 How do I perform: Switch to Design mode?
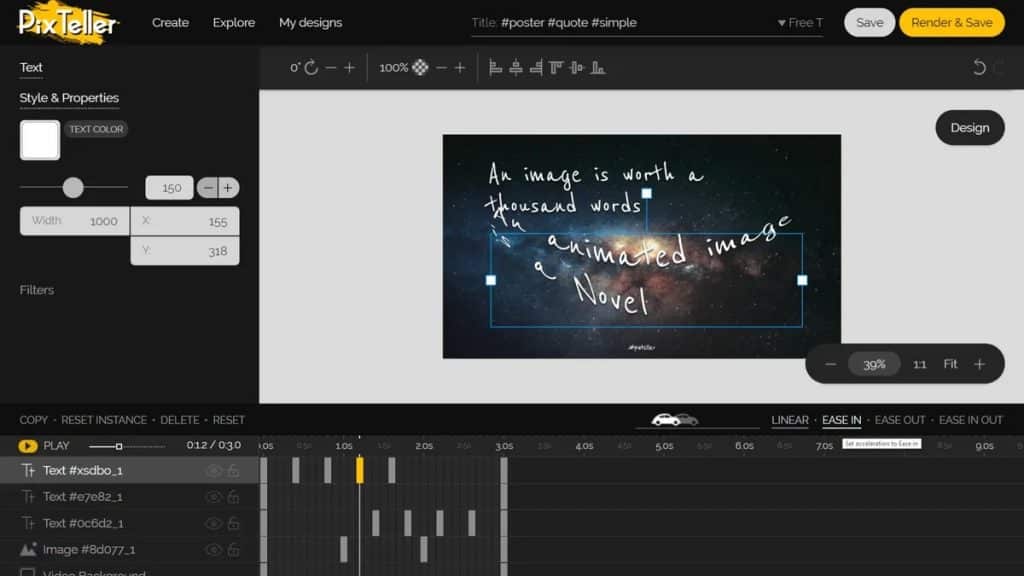click(x=970, y=128)
